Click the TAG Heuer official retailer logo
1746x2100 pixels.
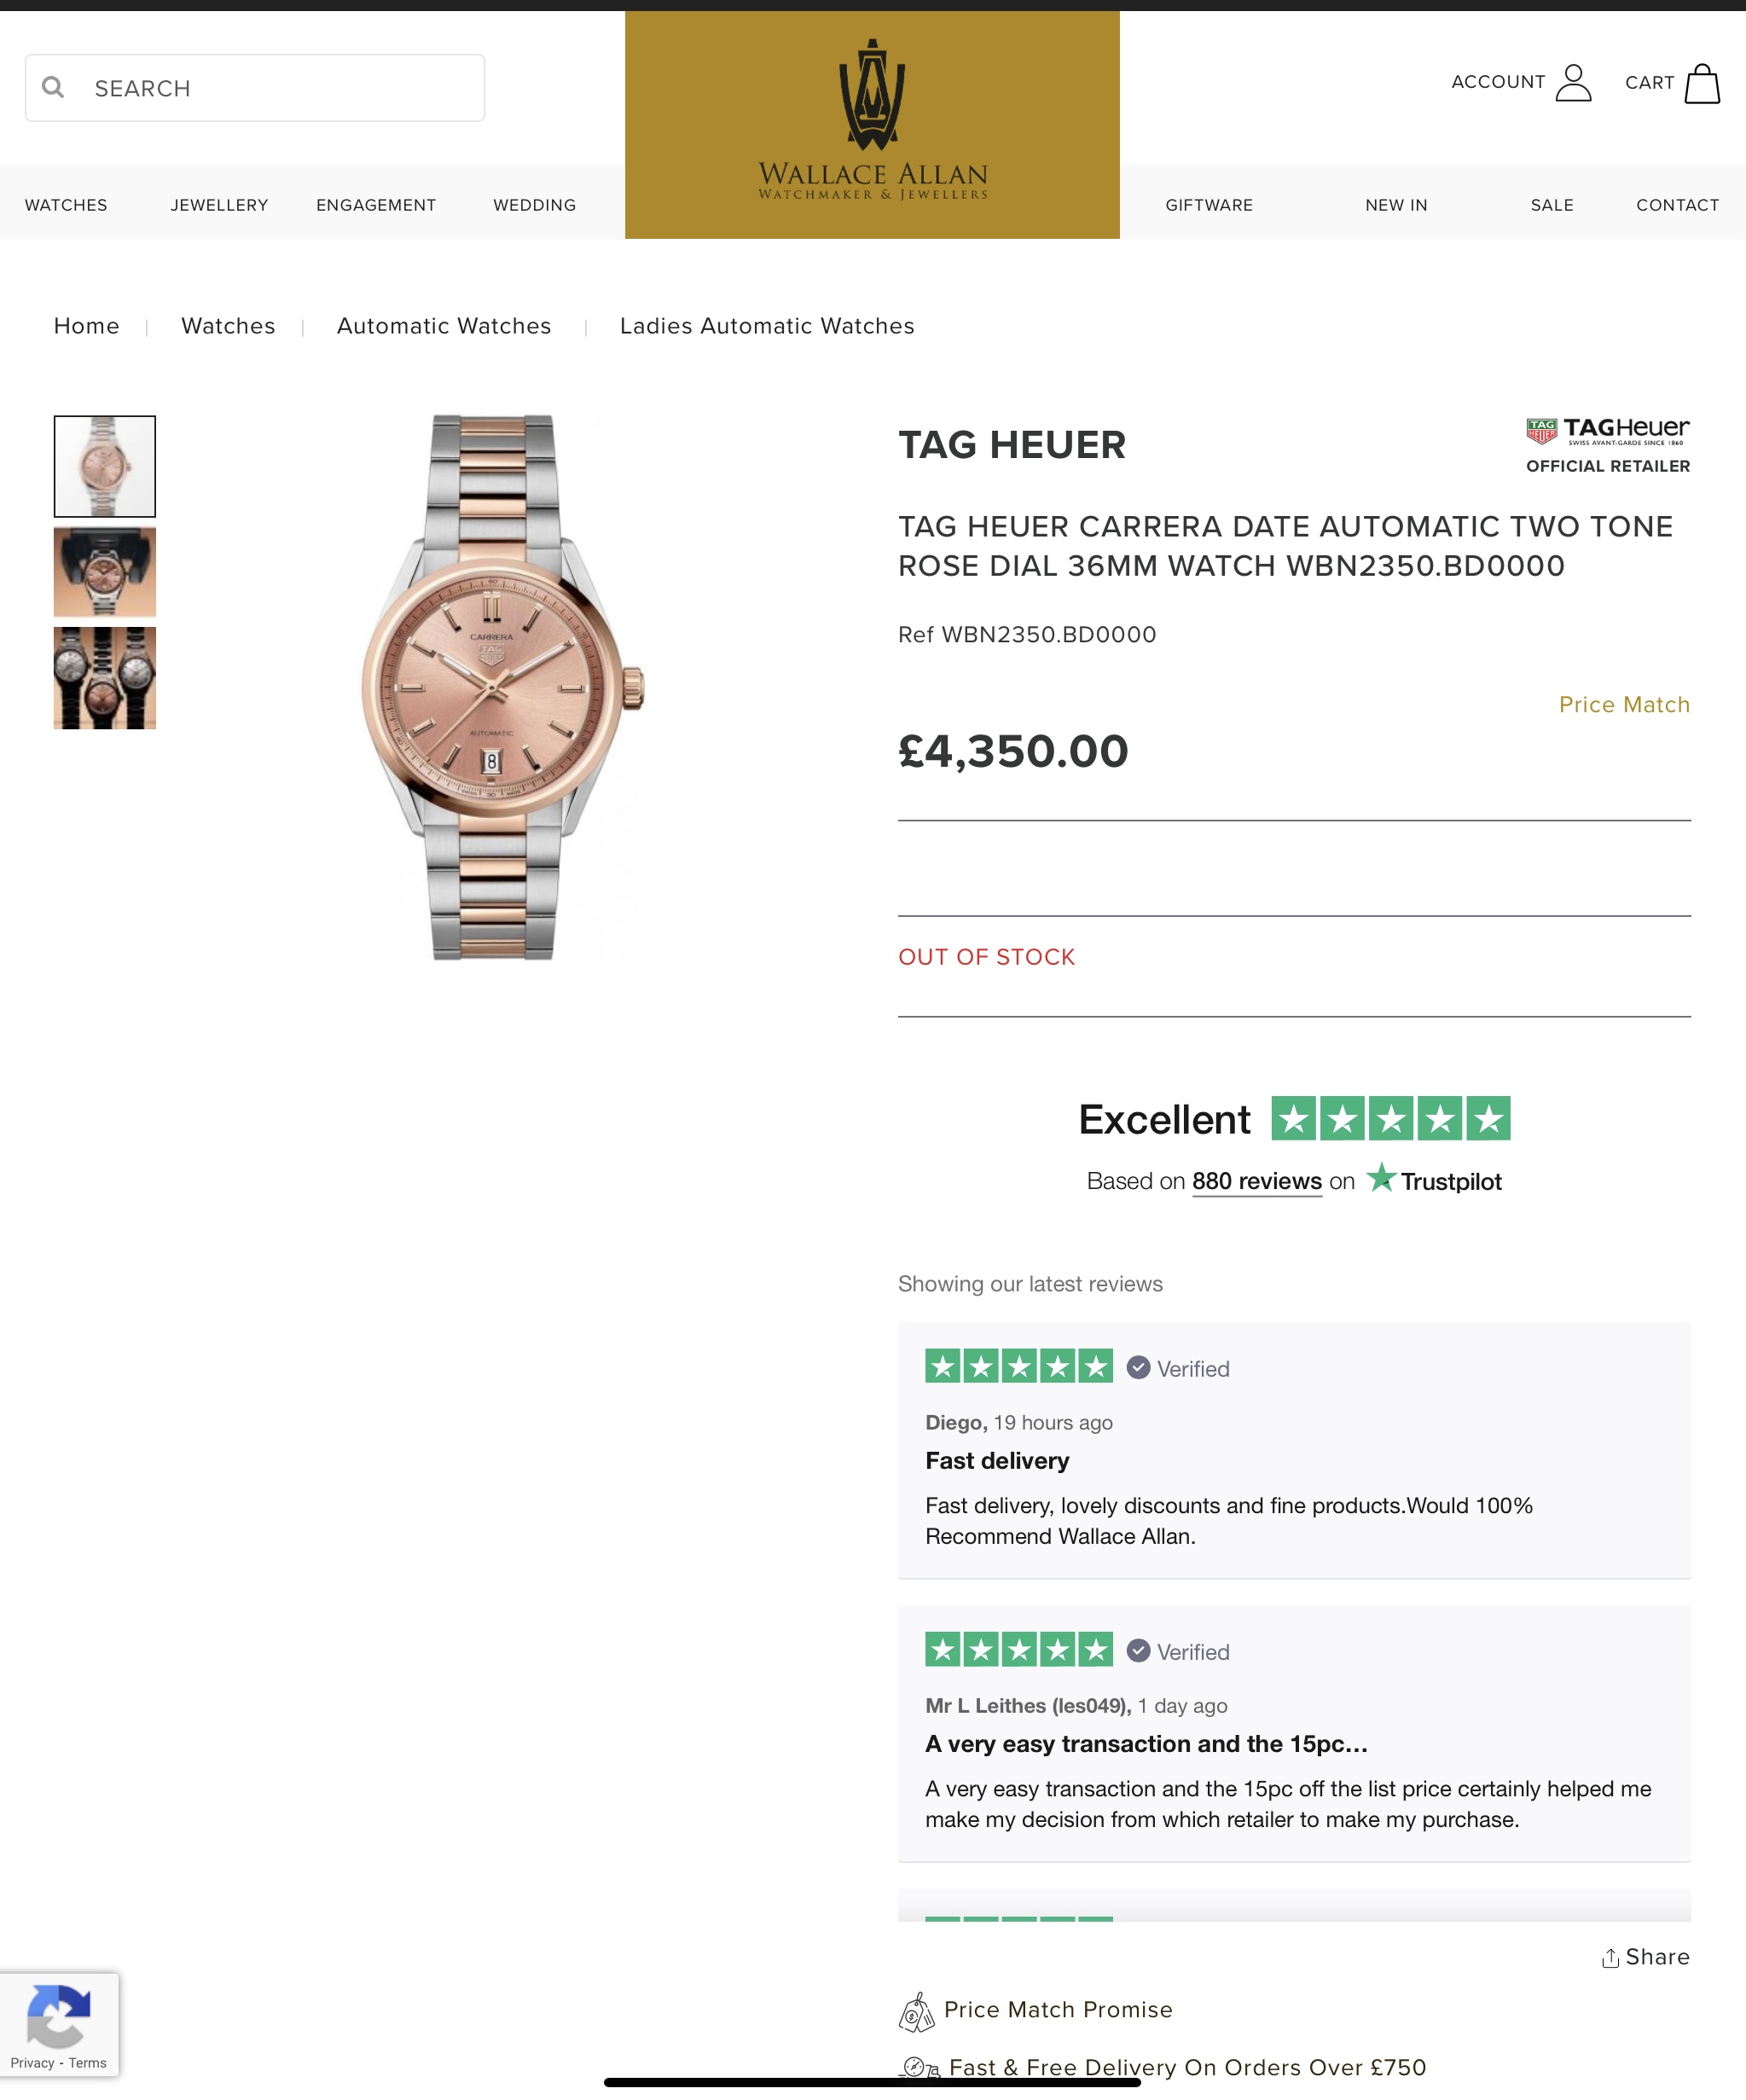click(1608, 445)
